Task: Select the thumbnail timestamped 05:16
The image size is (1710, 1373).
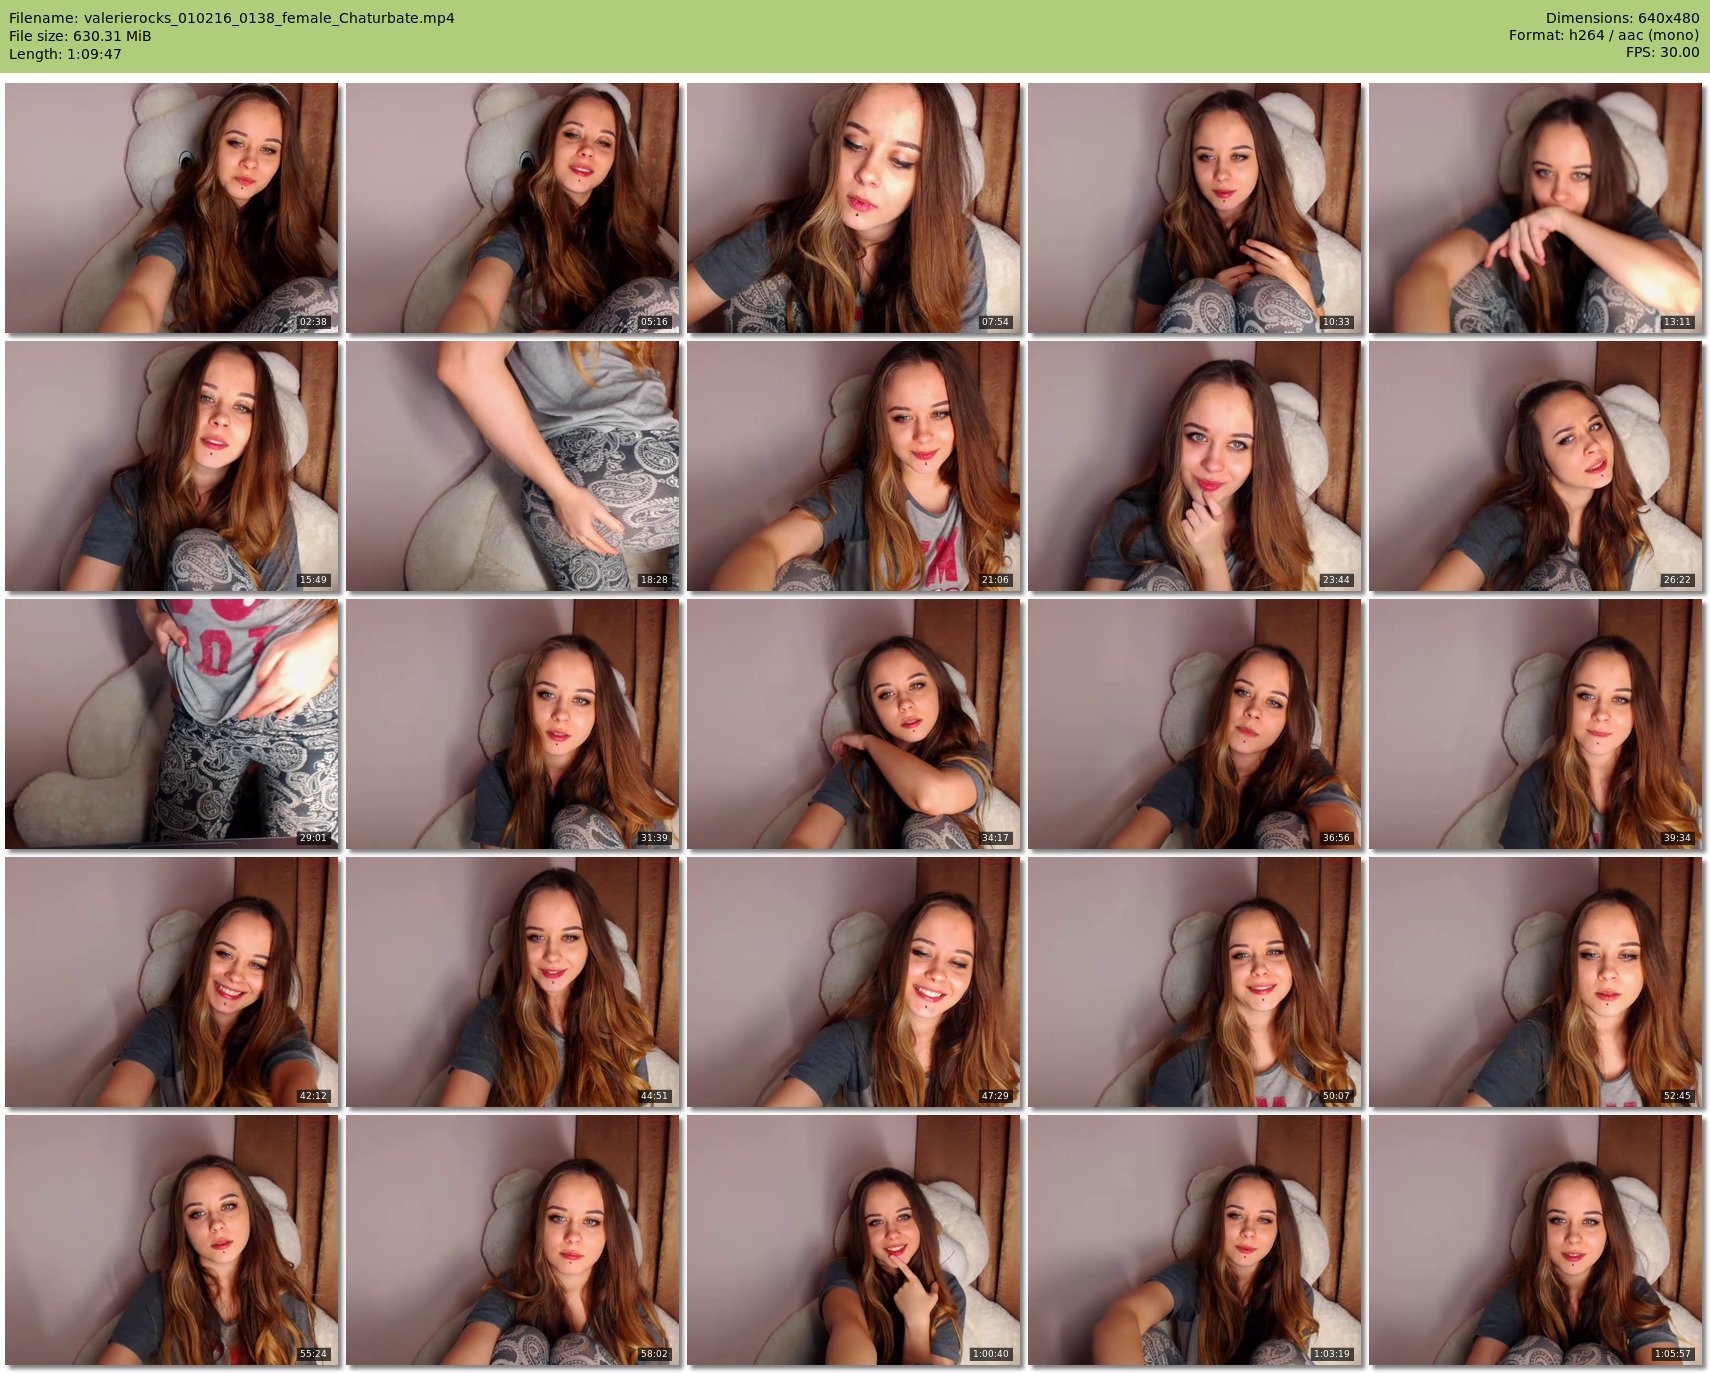Action: coord(512,208)
